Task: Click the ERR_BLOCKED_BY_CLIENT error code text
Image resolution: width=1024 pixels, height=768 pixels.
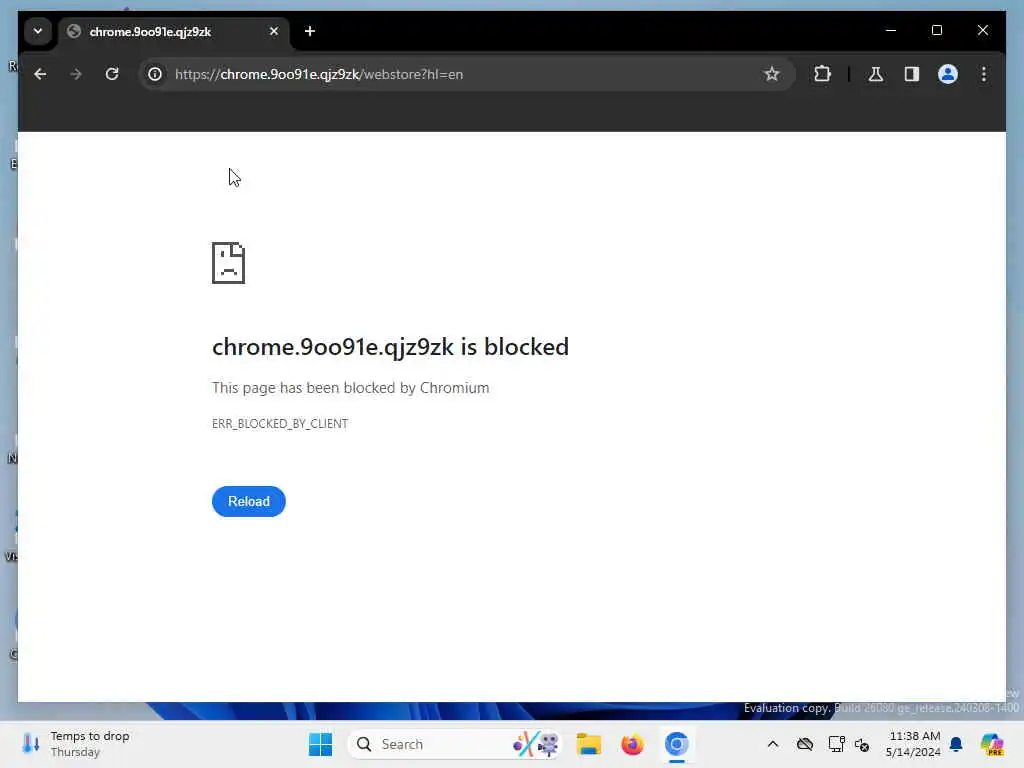Action: tap(280, 424)
